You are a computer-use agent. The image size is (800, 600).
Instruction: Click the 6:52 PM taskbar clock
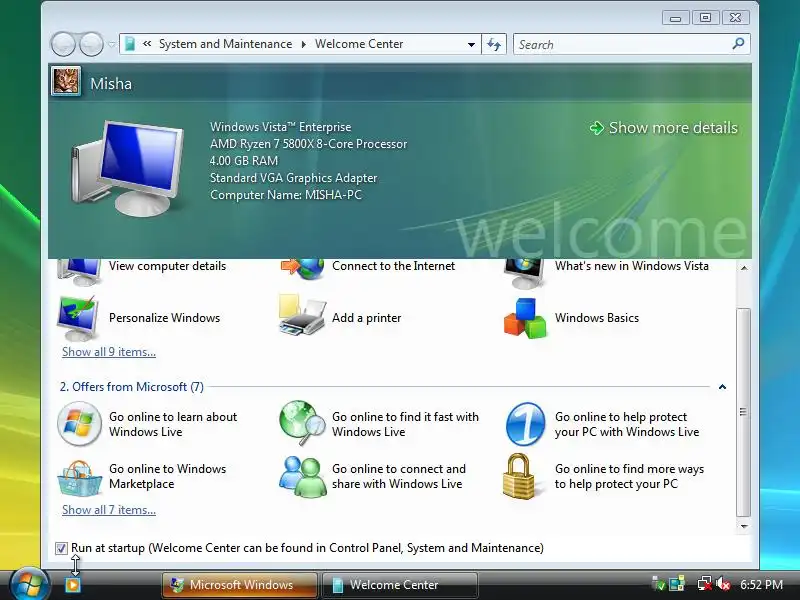click(761, 585)
